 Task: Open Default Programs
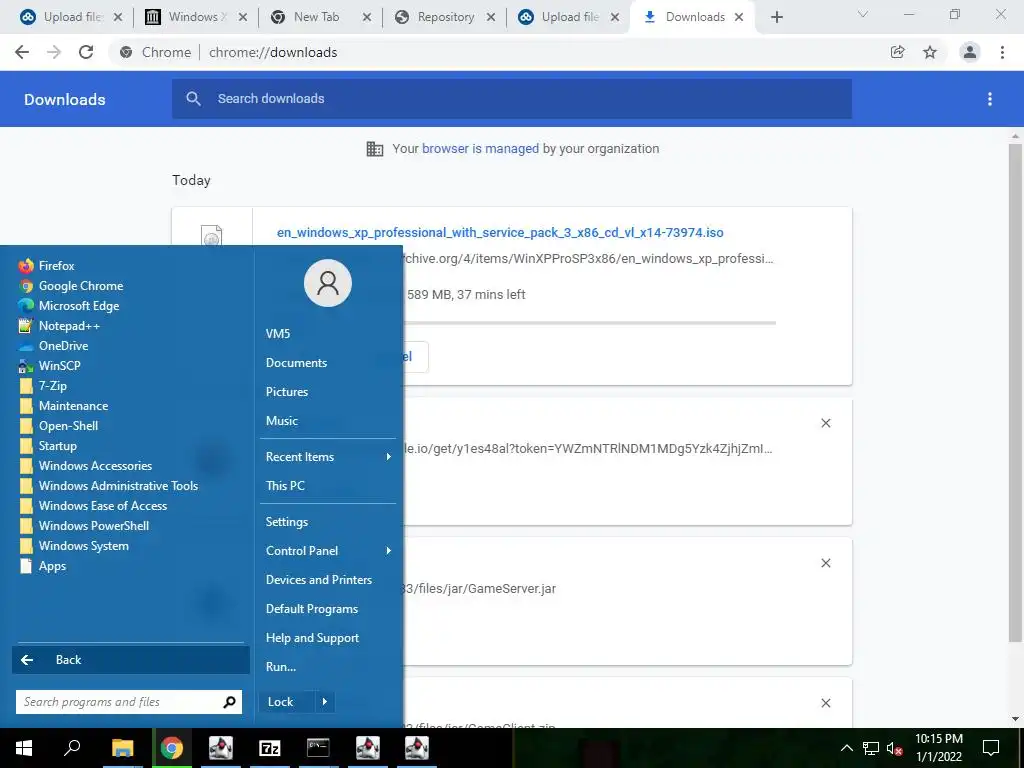tap(312, 609)
